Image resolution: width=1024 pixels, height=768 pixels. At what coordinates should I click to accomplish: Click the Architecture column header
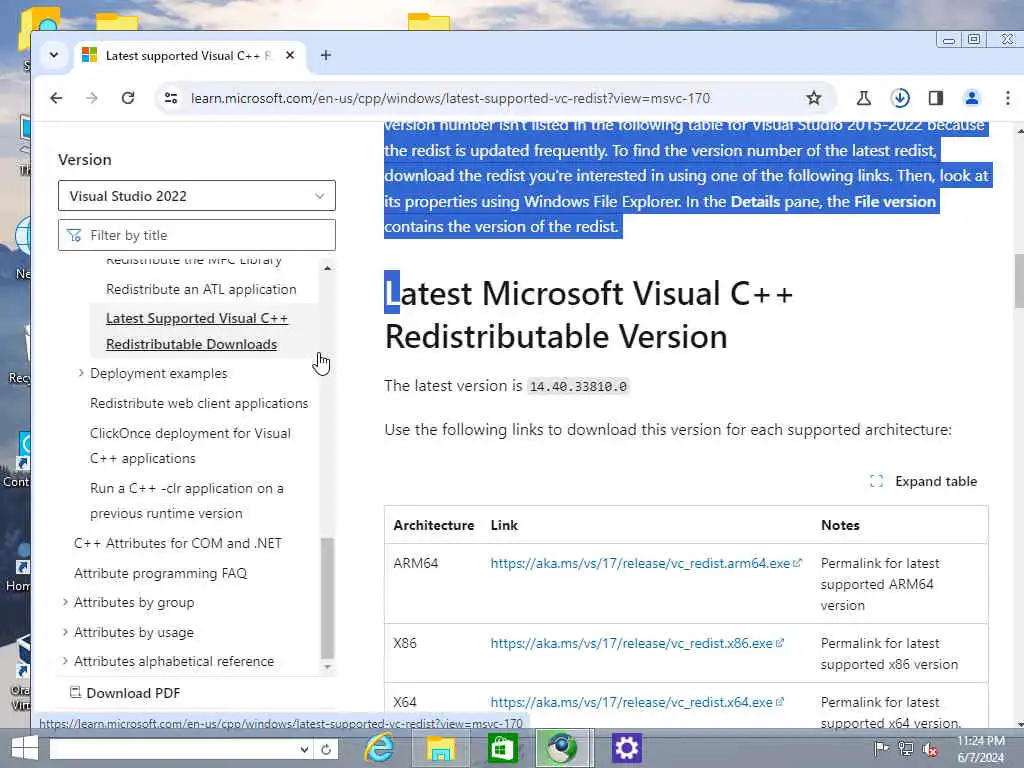pyautogui.click(x=434, y=525)
